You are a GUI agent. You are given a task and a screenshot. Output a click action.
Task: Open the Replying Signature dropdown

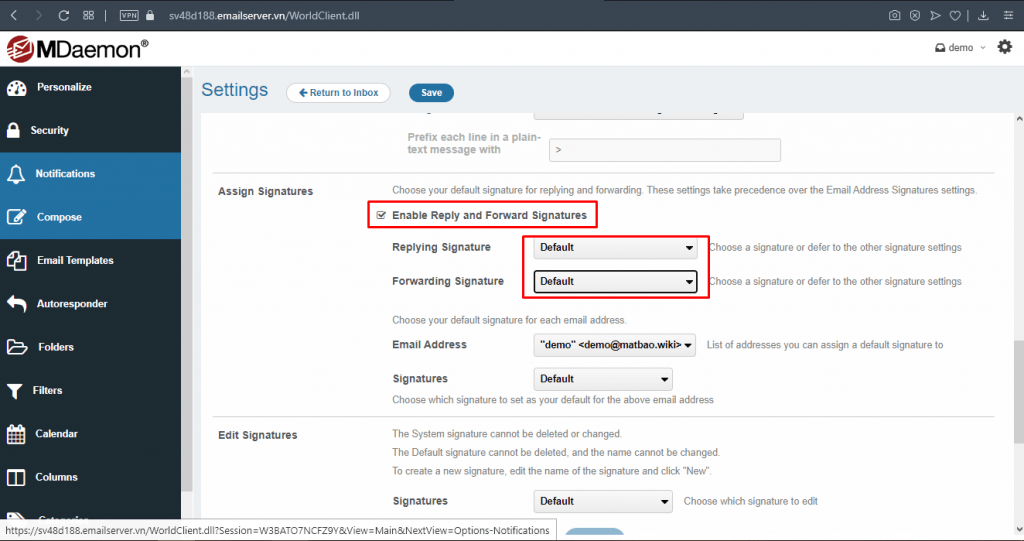615,248
